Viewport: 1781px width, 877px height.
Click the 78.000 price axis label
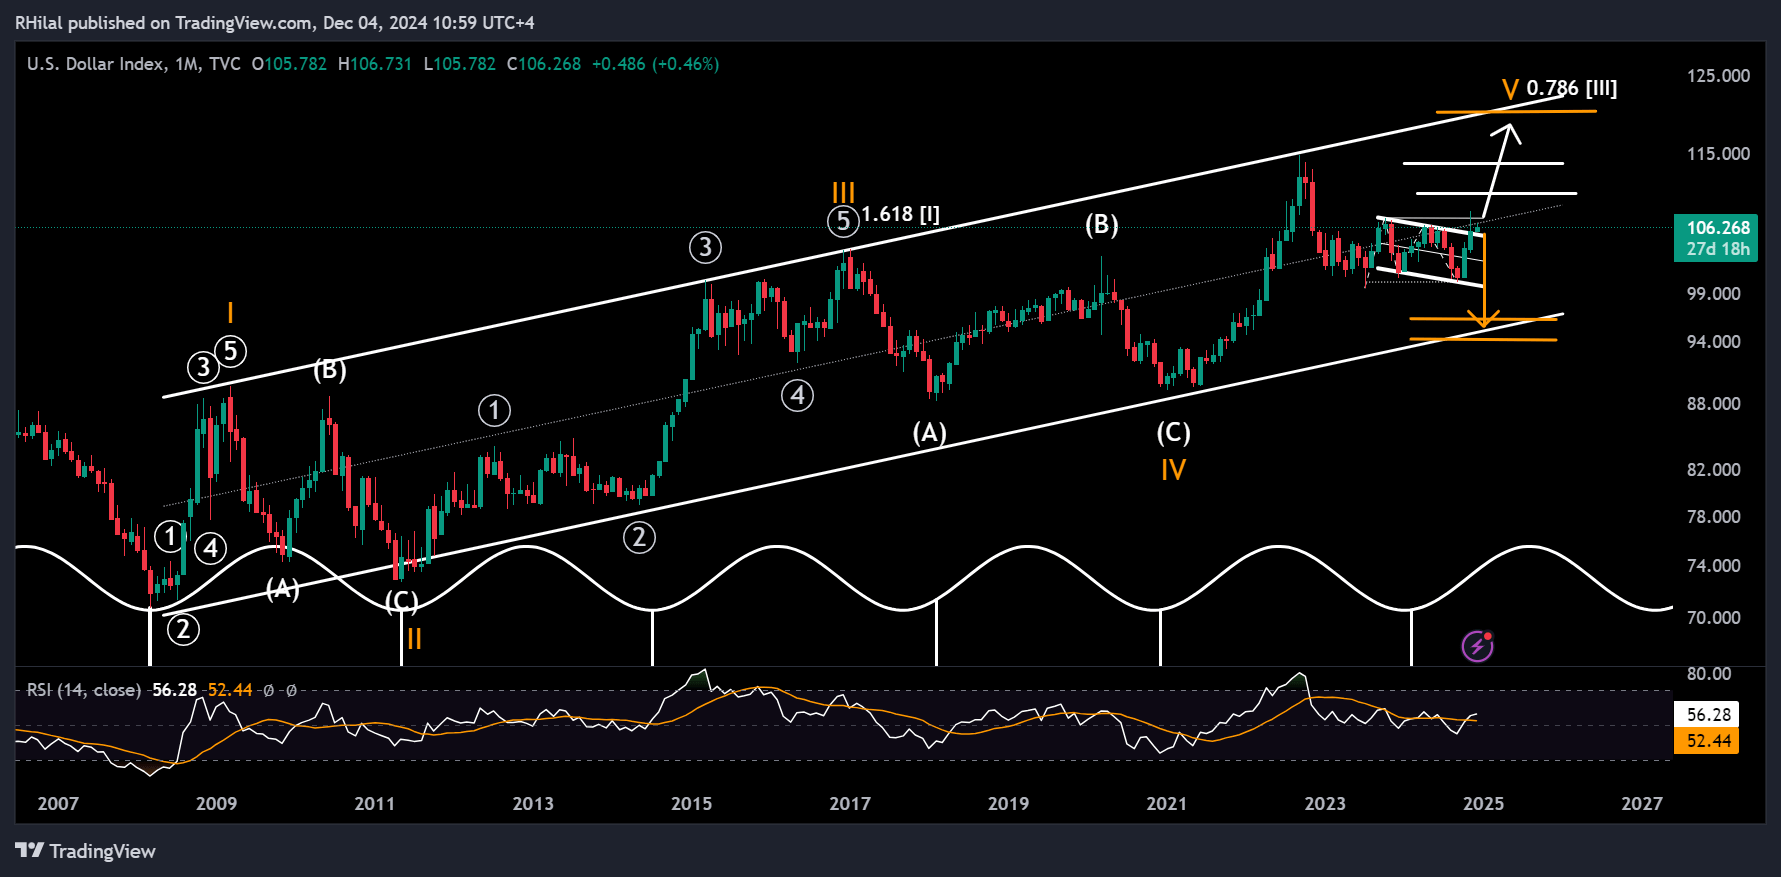click(x=1714, y=517)
